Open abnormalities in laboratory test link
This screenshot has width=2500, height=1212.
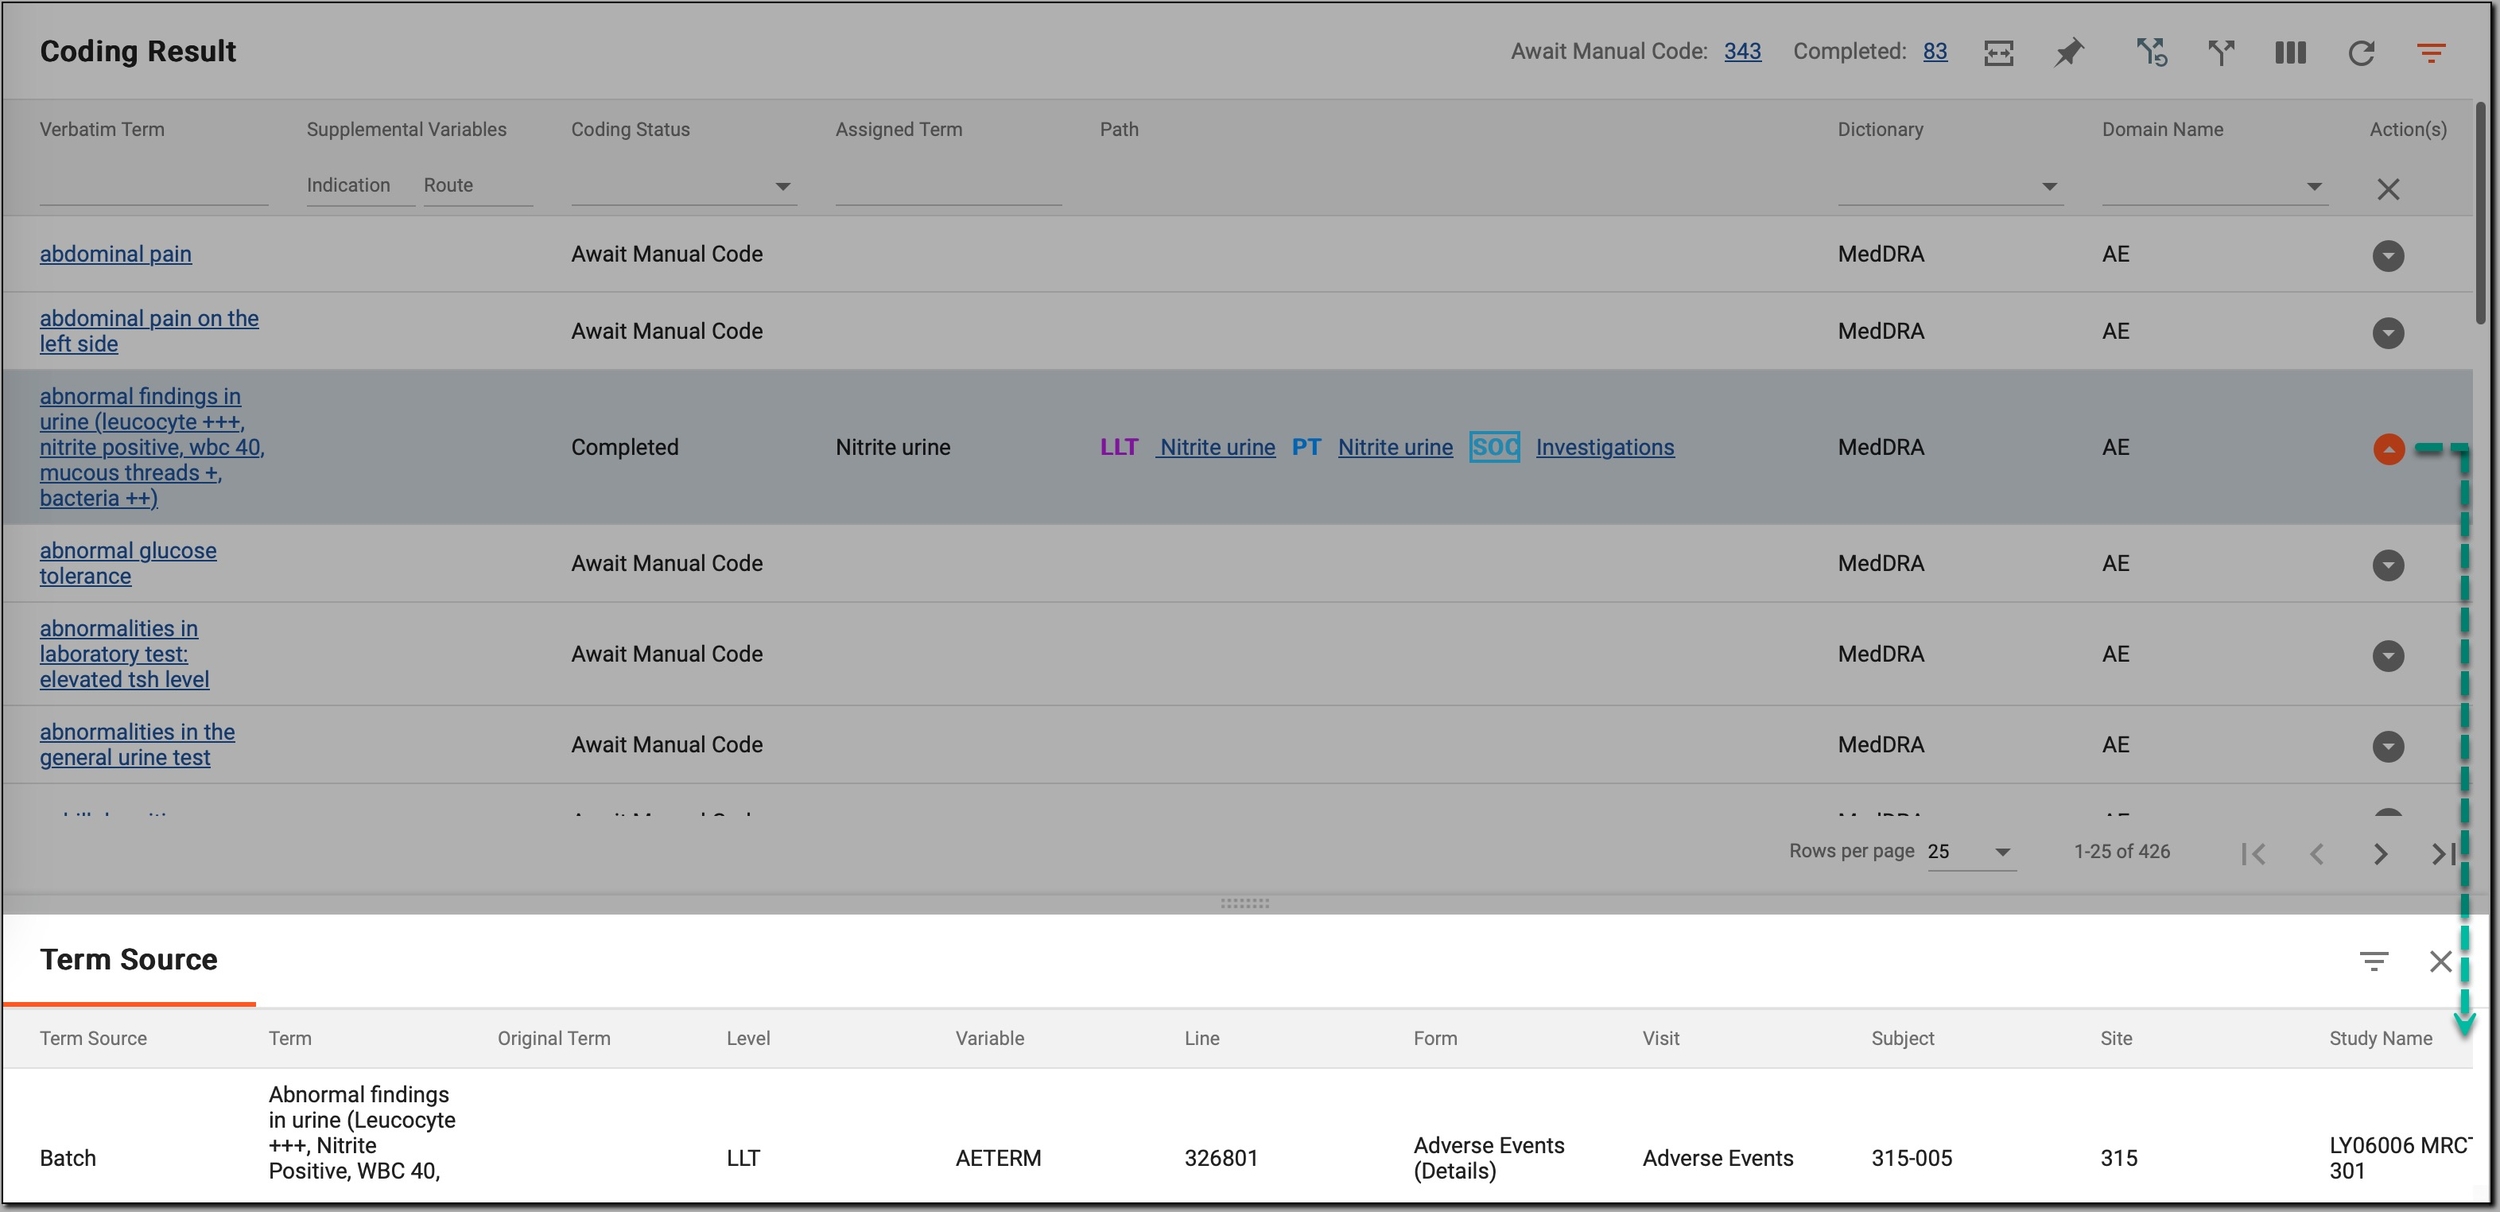point(124,654)
